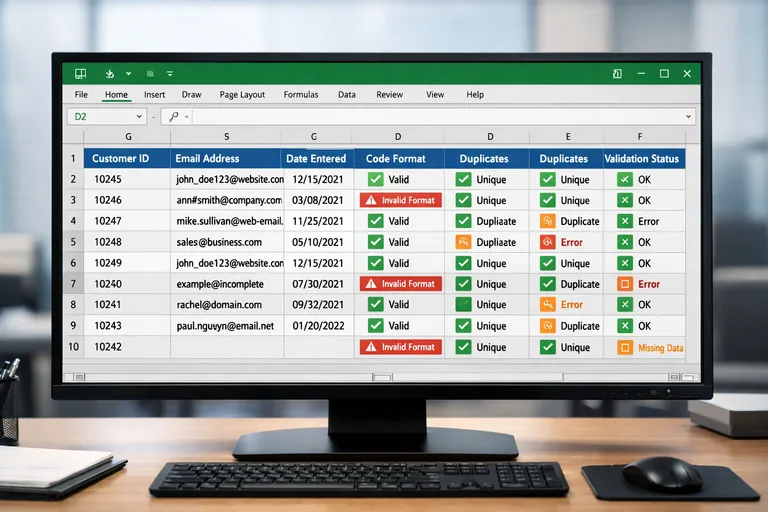
Task: Click the save arrow icon in the title bar
Action: (x=110, y=74)
